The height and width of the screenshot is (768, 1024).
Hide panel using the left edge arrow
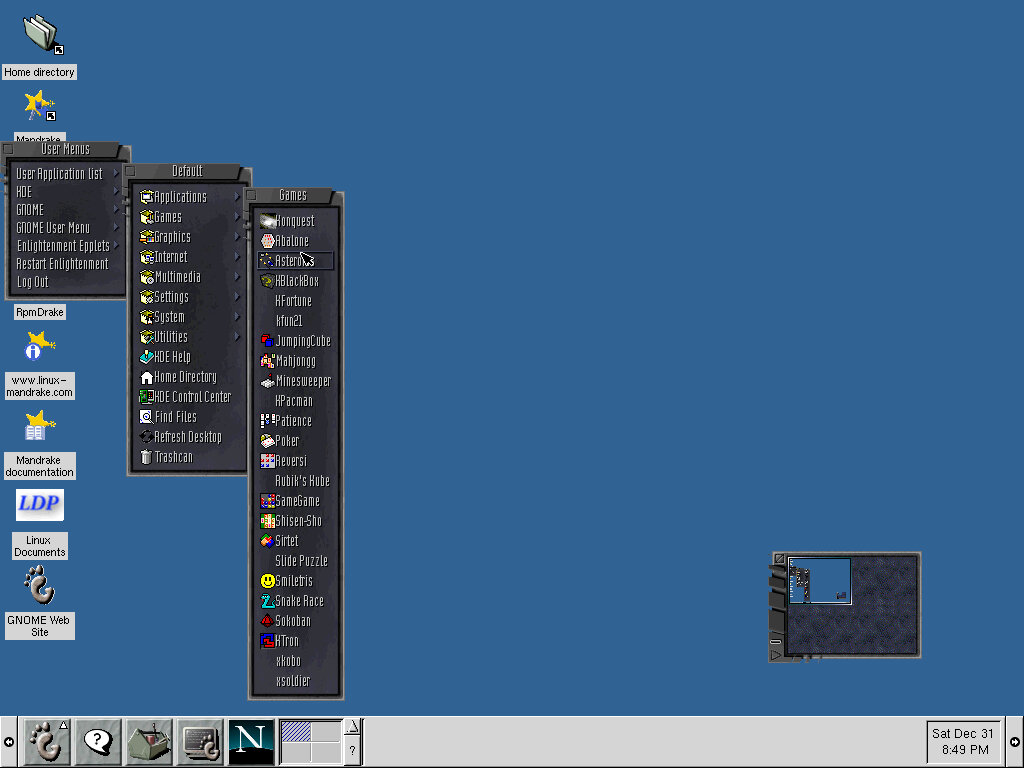click(8, 742)
